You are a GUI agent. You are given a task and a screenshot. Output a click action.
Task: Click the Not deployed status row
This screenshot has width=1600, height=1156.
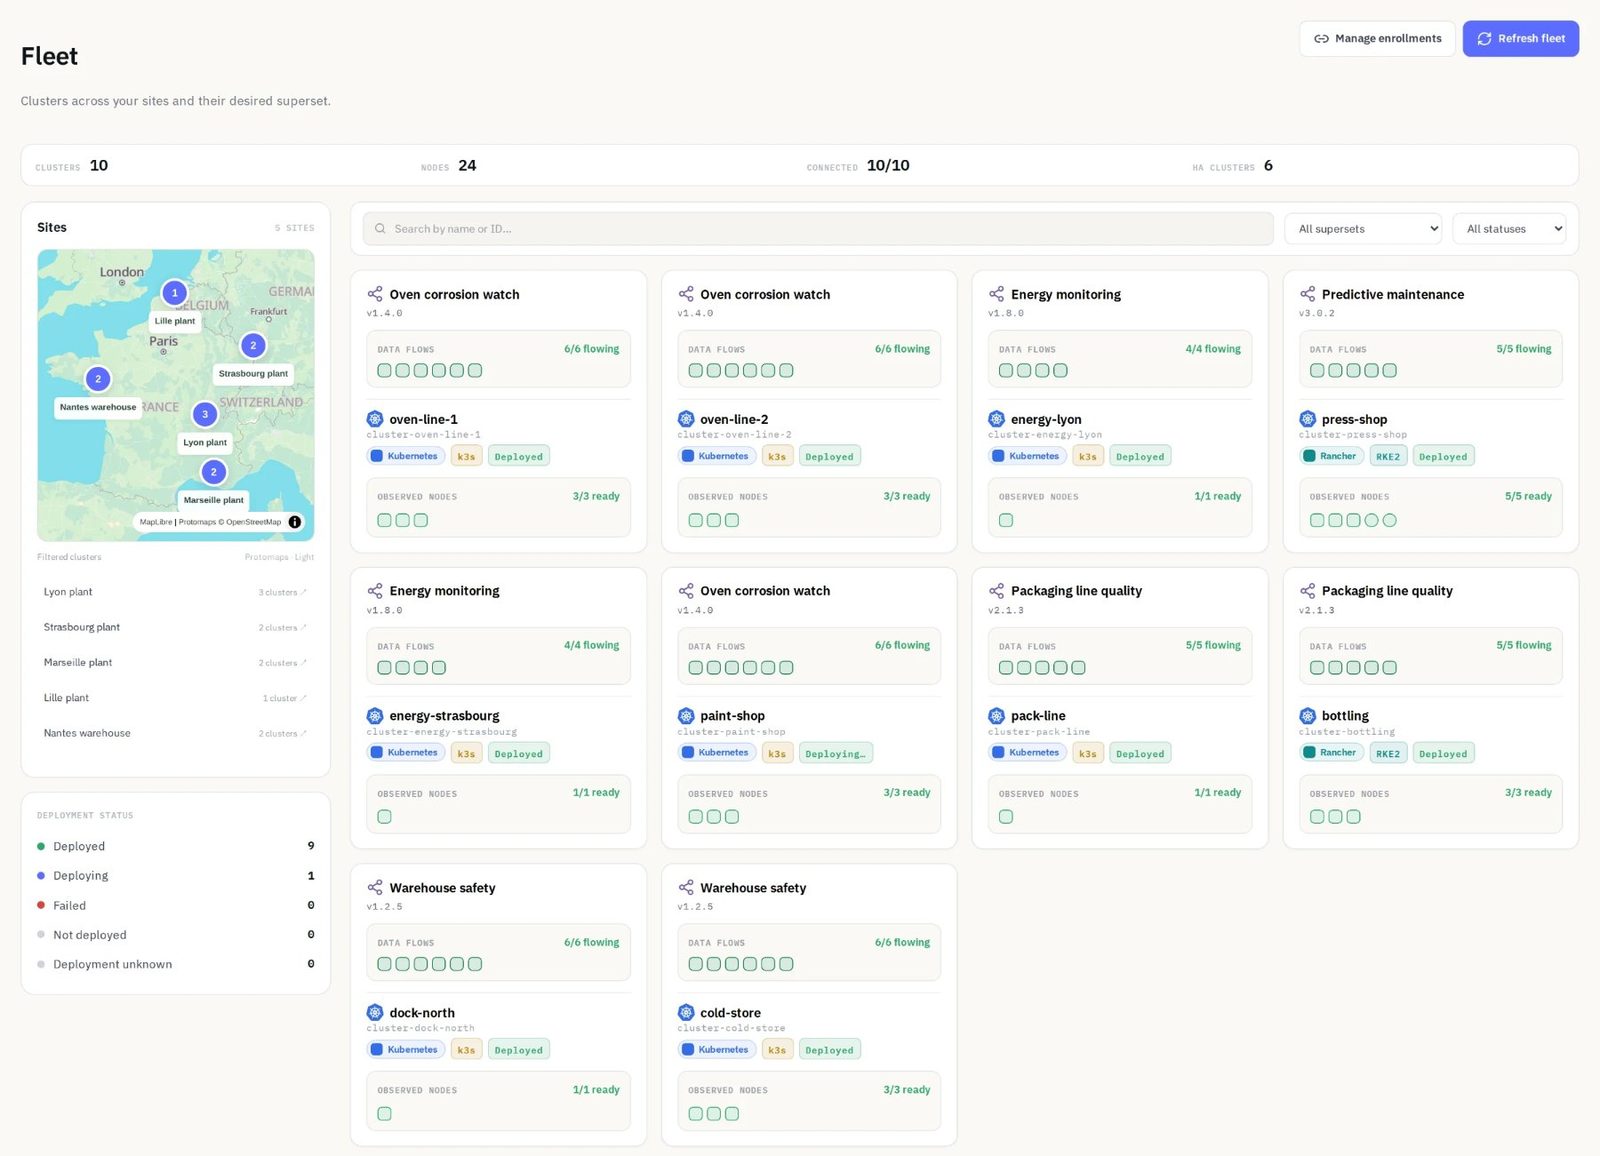point(176,935)
